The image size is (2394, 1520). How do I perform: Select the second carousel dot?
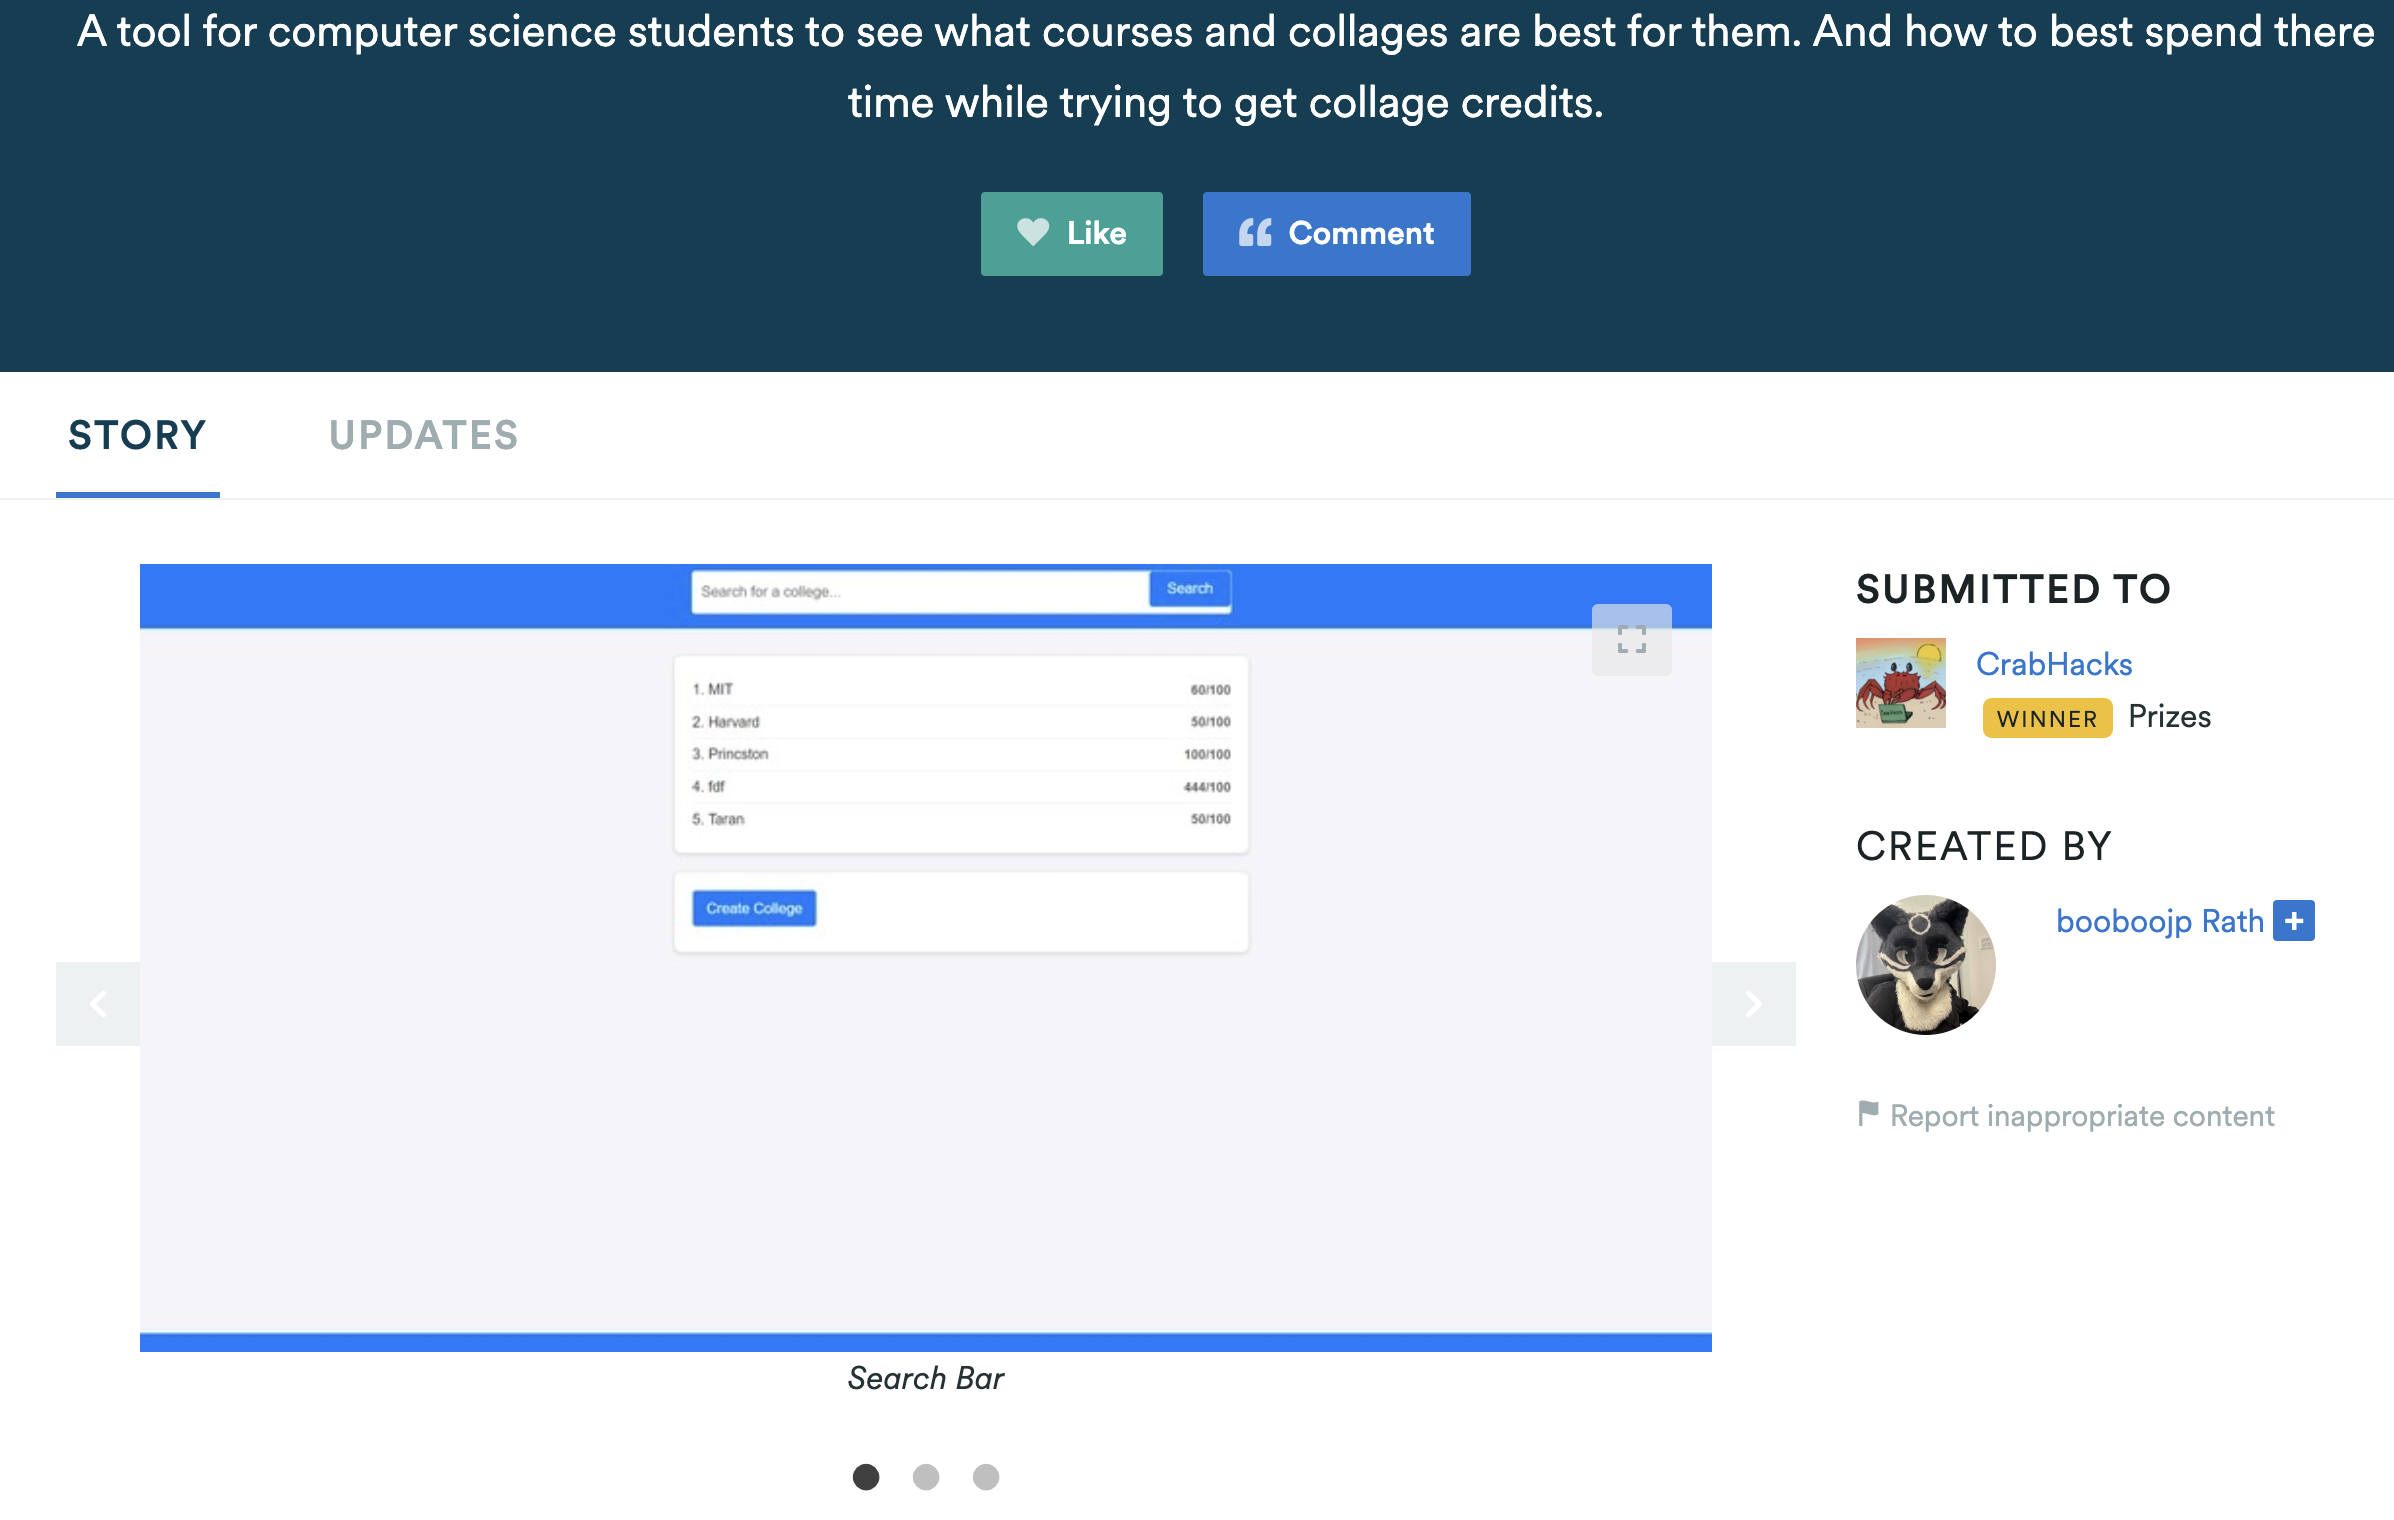pos(926,1477)
